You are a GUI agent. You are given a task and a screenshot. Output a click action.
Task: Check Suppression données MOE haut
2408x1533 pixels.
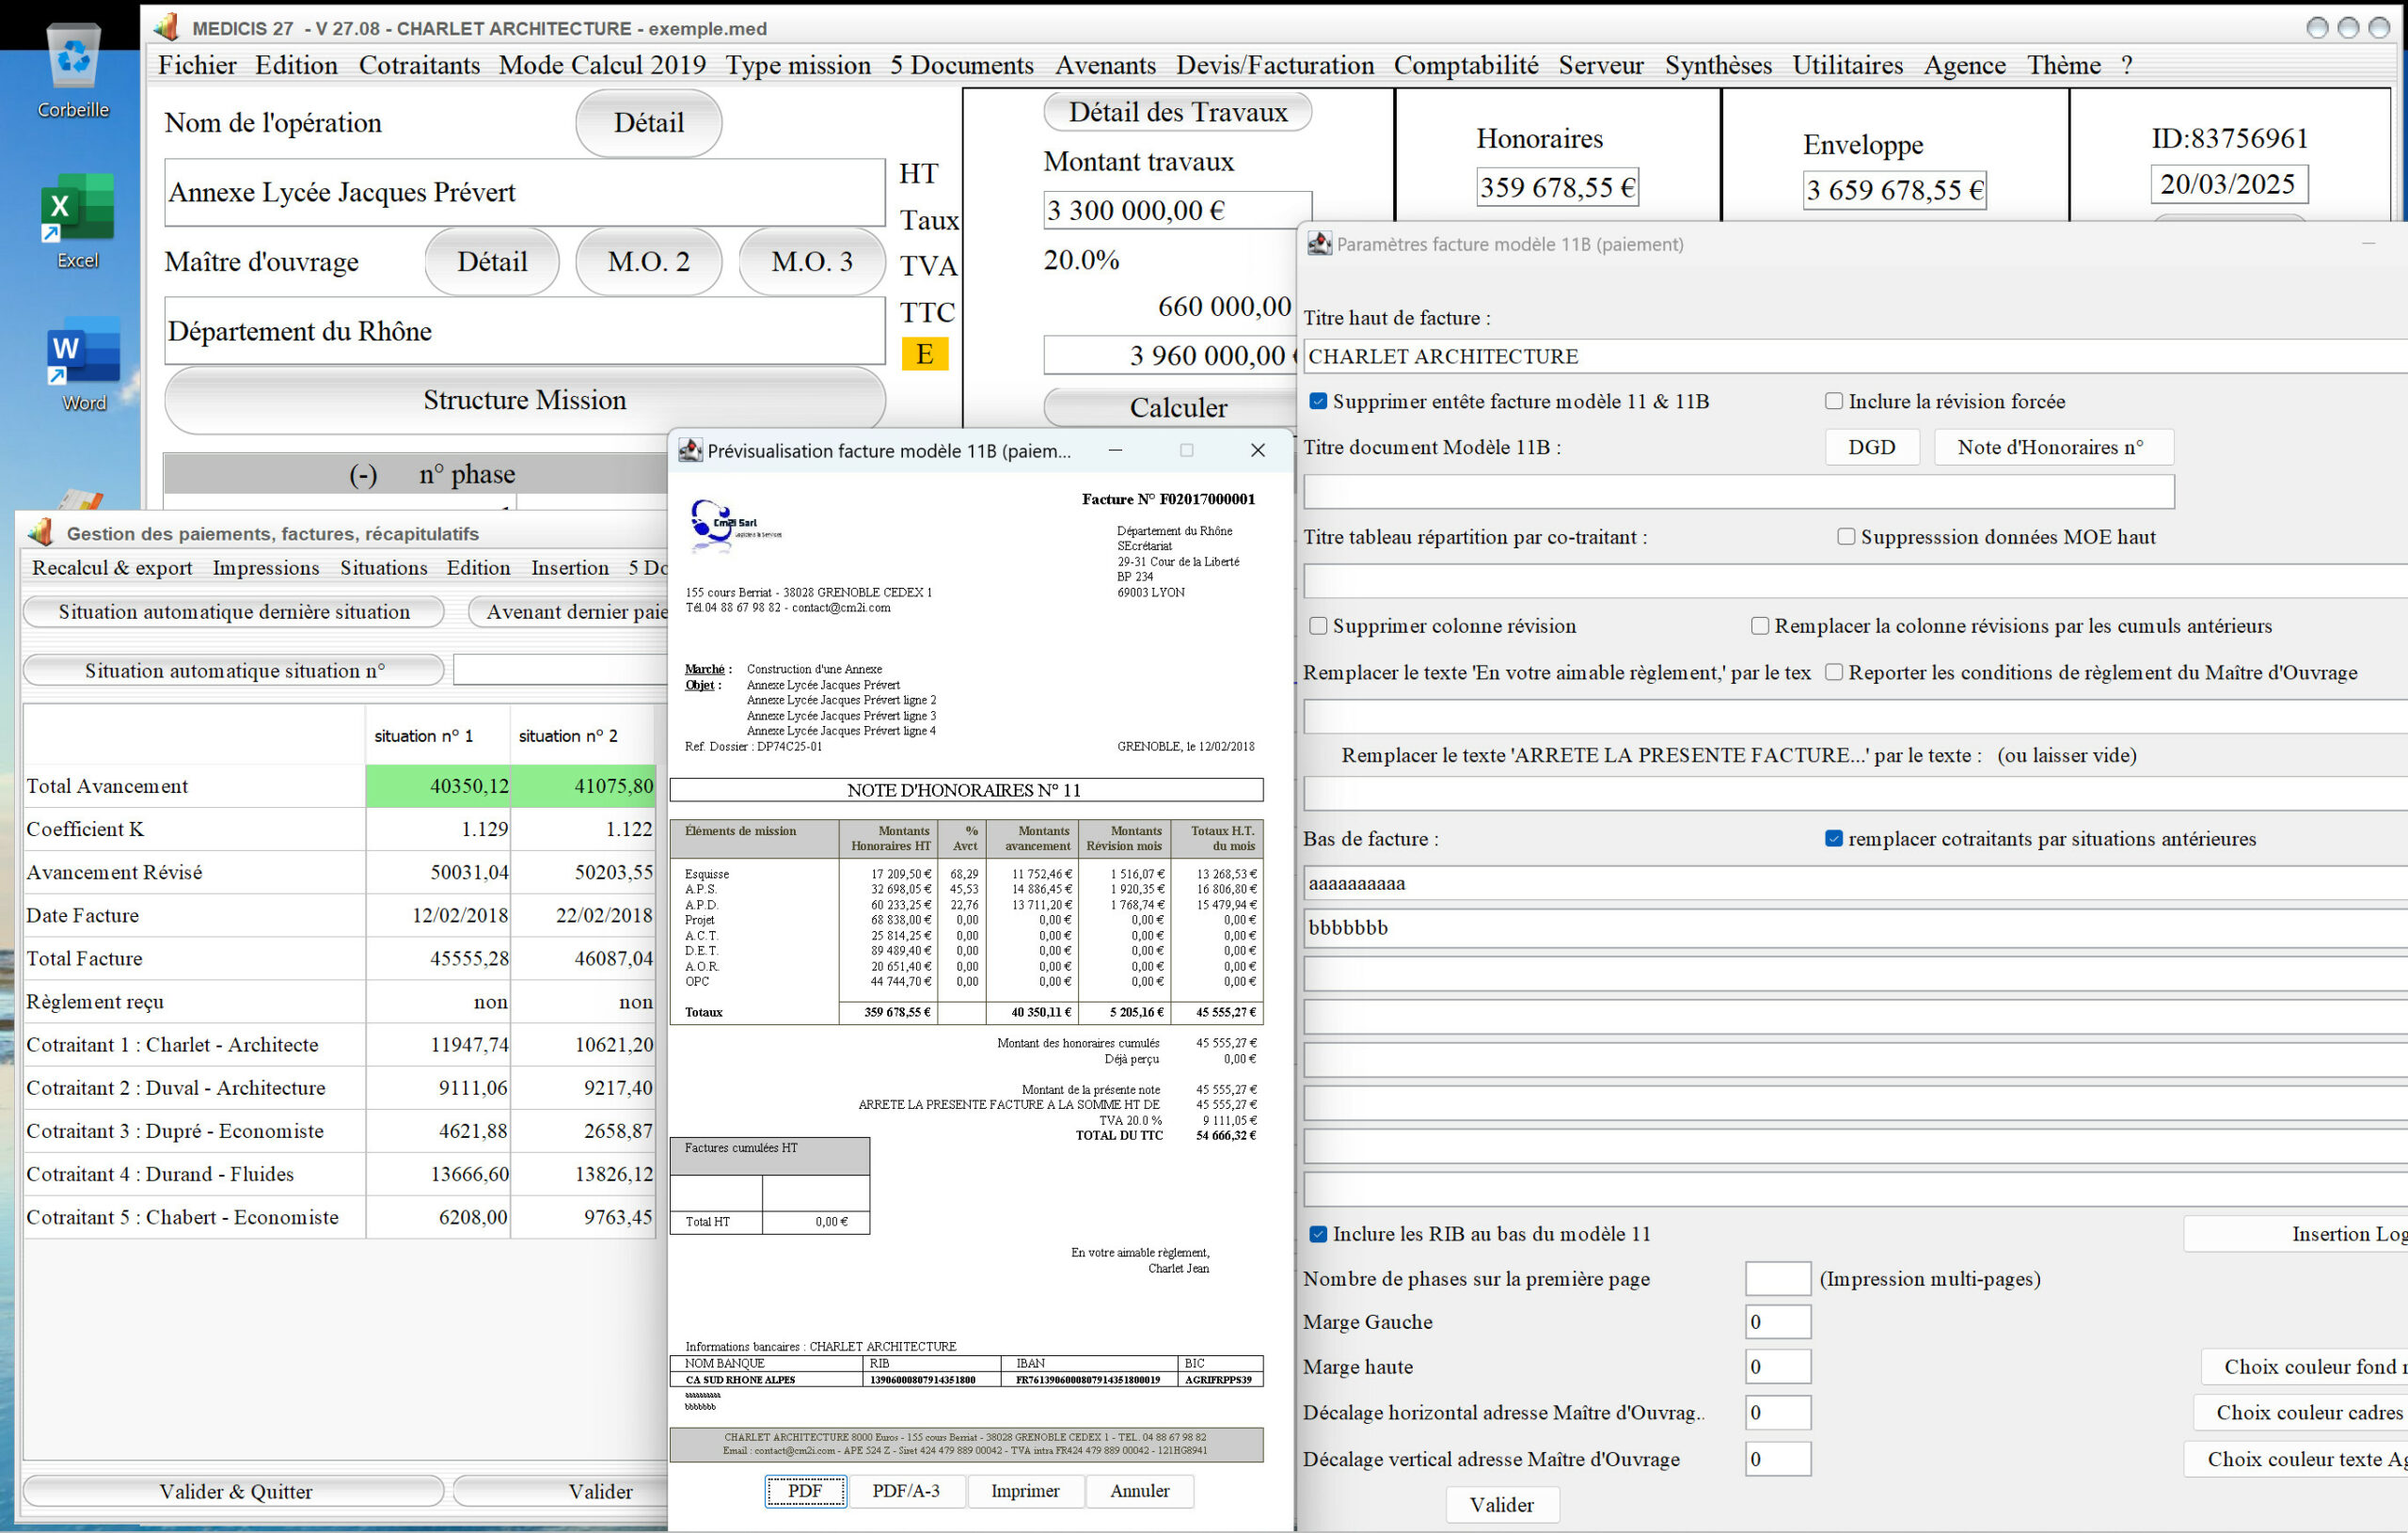[1846, 537]
